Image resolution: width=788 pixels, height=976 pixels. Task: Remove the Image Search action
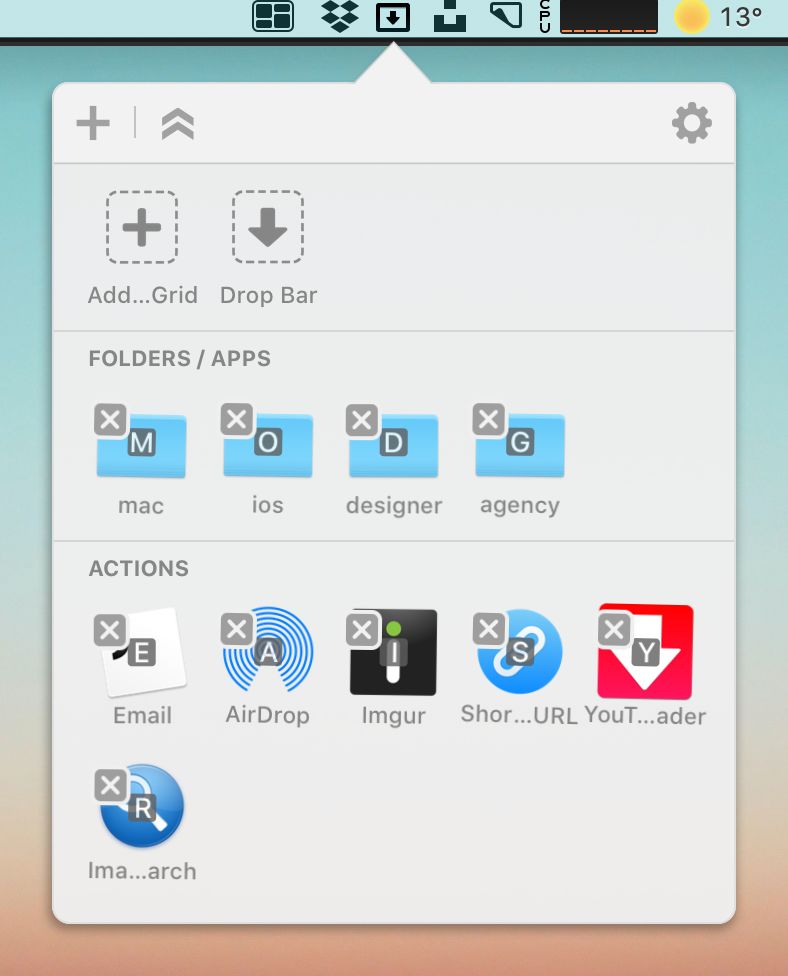(110, 786)
